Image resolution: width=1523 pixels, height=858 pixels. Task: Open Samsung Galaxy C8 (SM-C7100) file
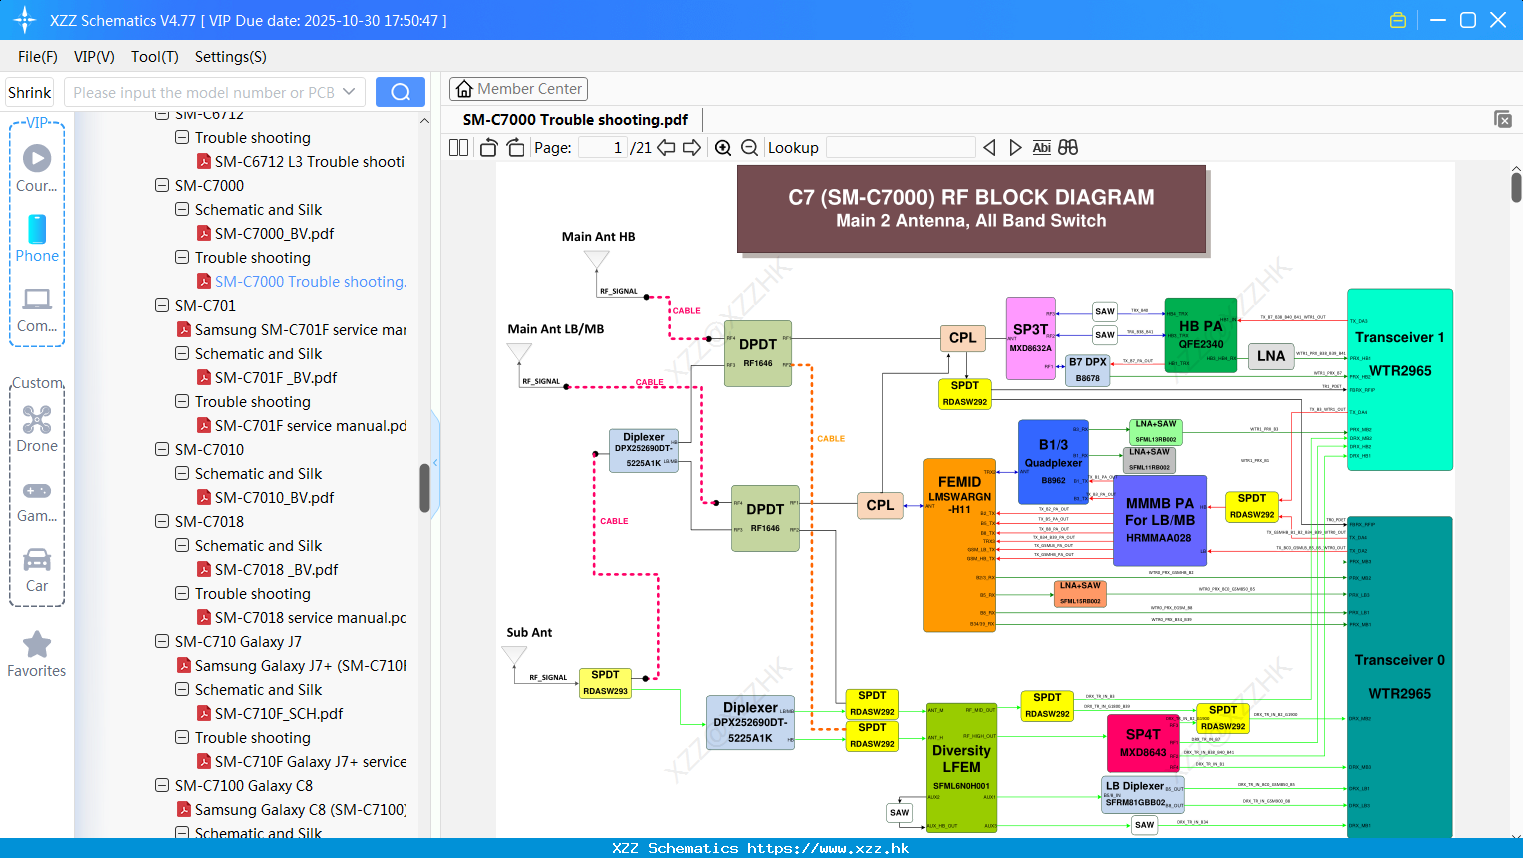[291, 809]
